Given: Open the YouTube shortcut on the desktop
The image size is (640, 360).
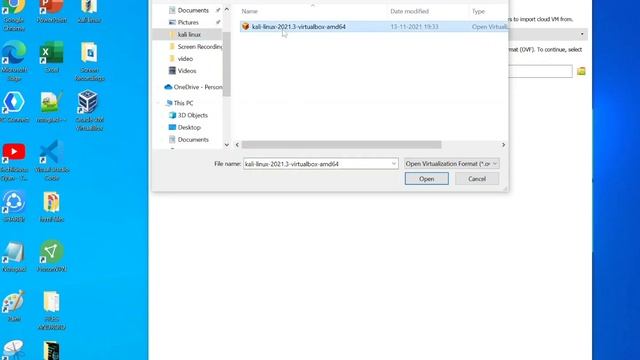Looking at the screenshot, I should click(x=14, y=161).
